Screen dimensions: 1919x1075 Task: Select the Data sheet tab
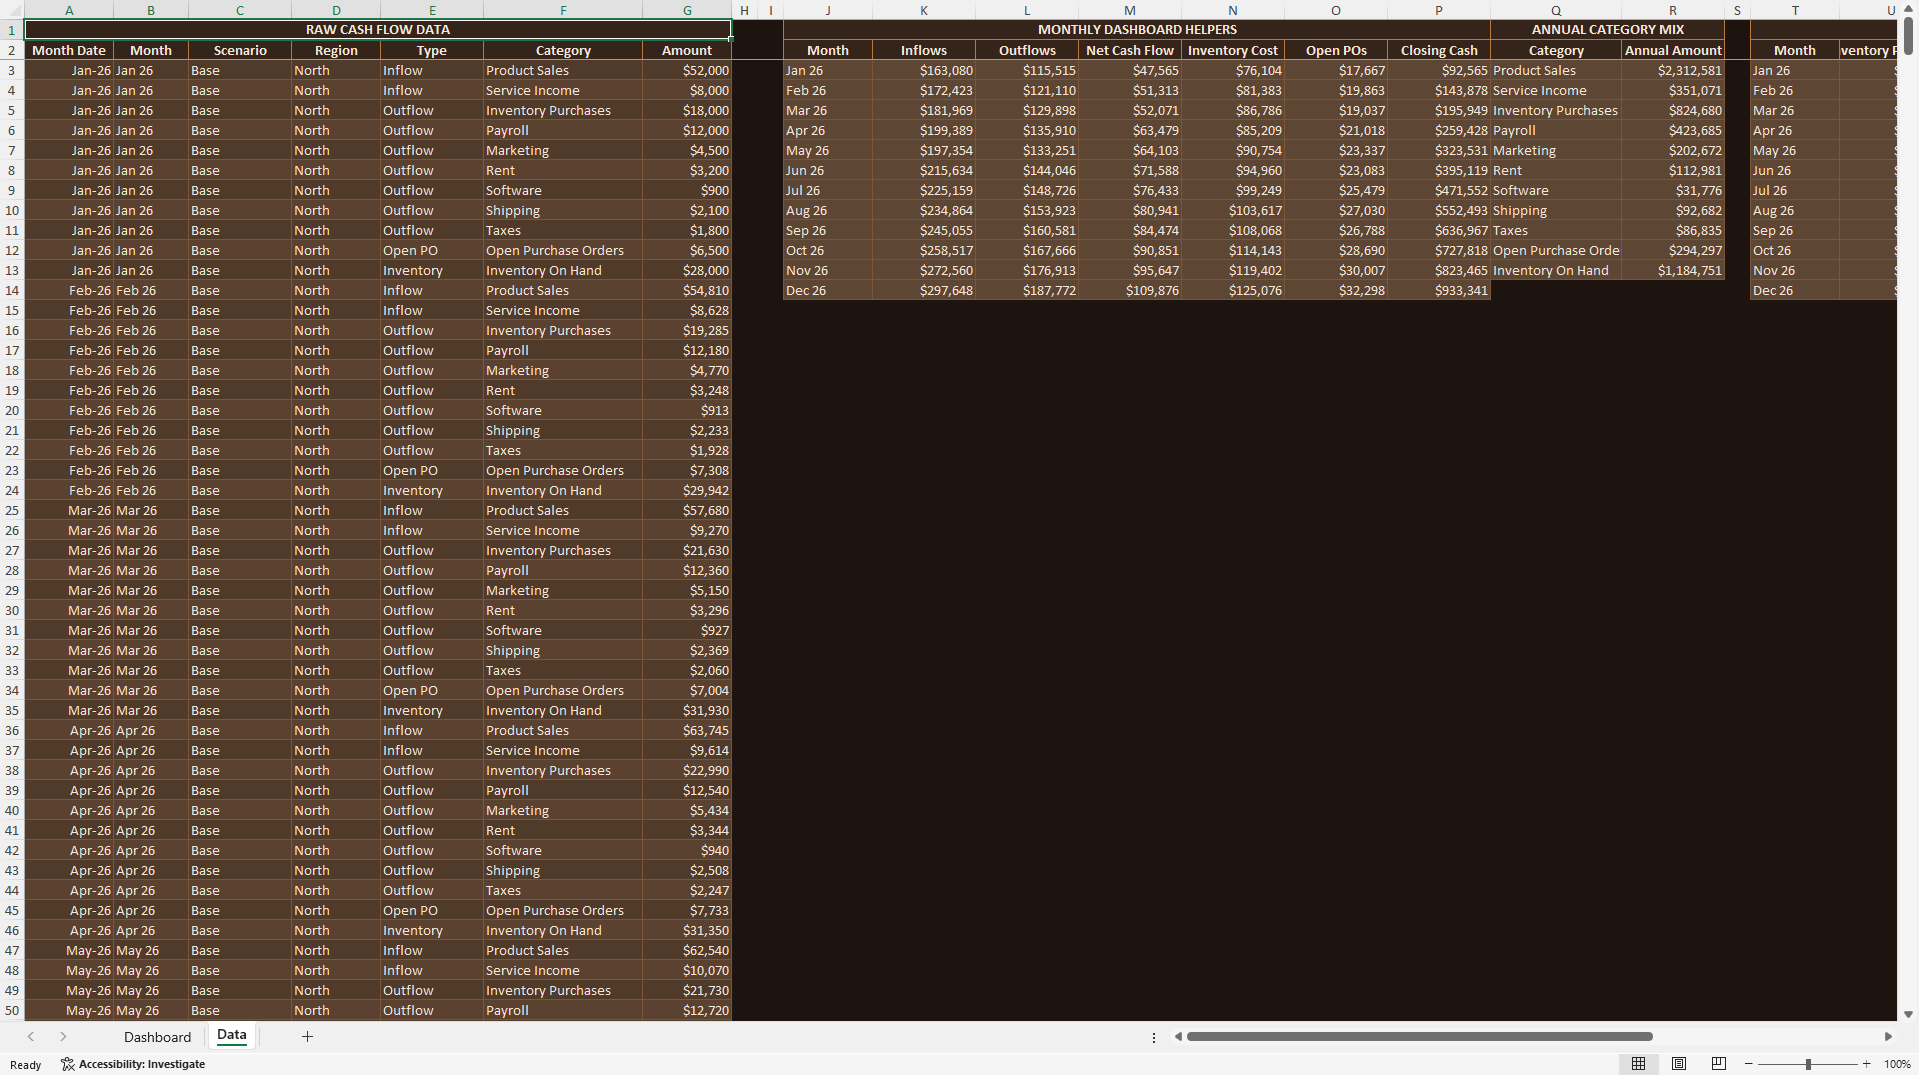click(232, 1036)
